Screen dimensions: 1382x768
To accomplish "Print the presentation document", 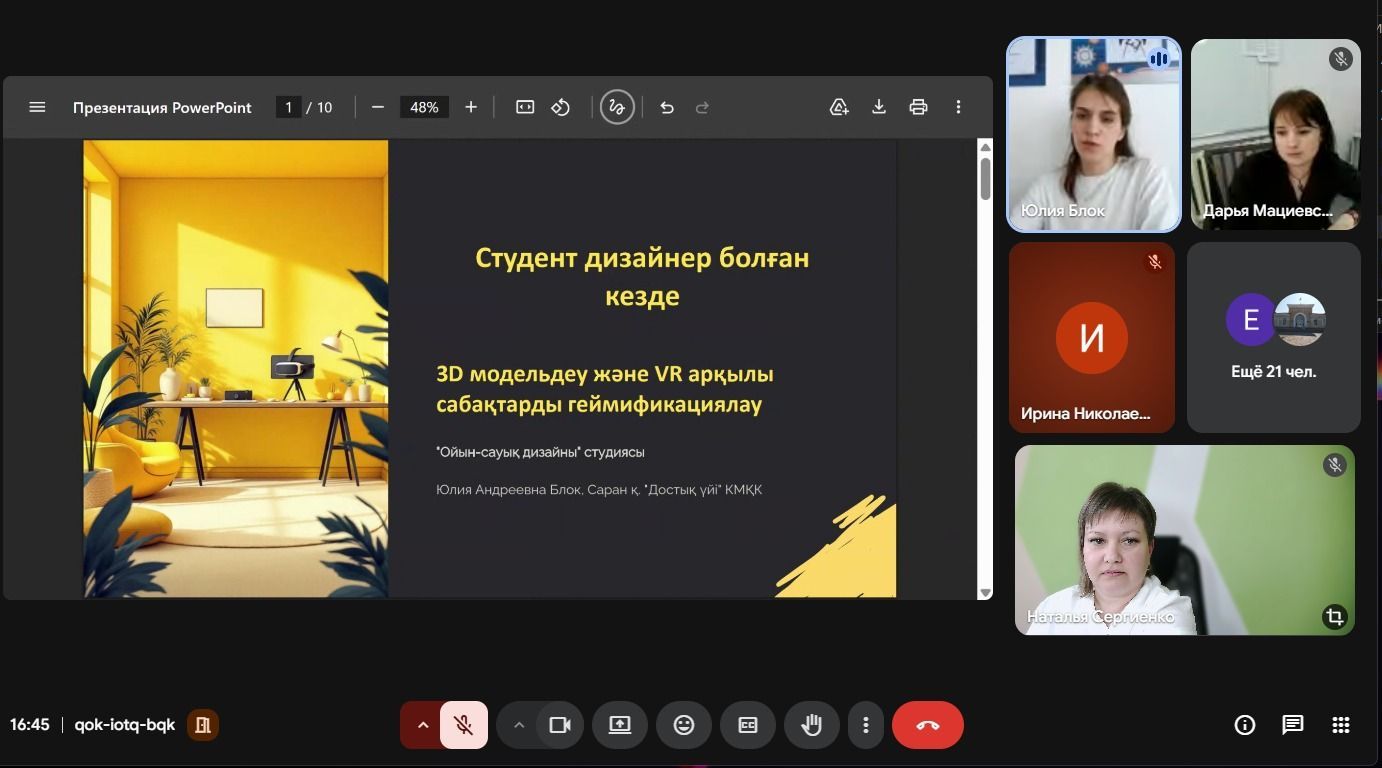I will [918, 107].
